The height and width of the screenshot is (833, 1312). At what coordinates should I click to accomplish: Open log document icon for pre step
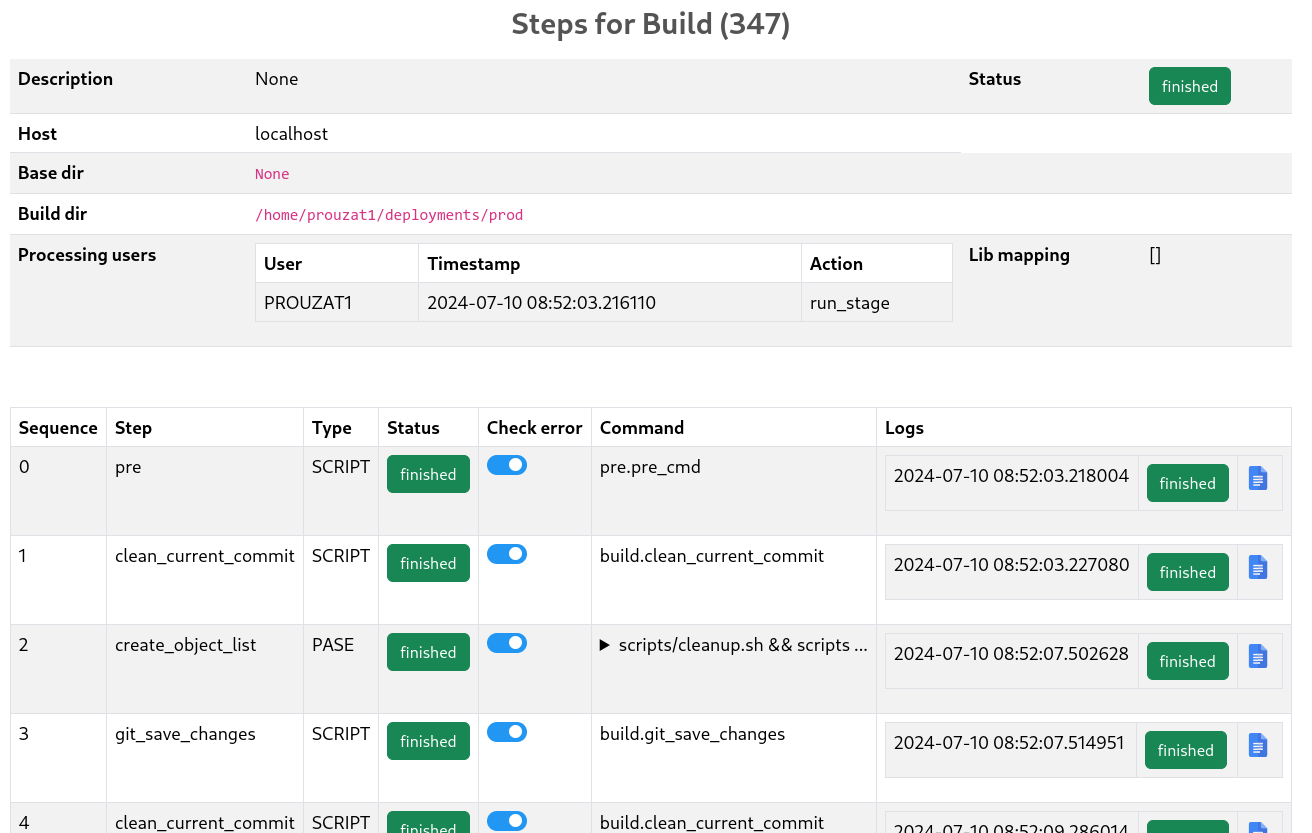1258,478
